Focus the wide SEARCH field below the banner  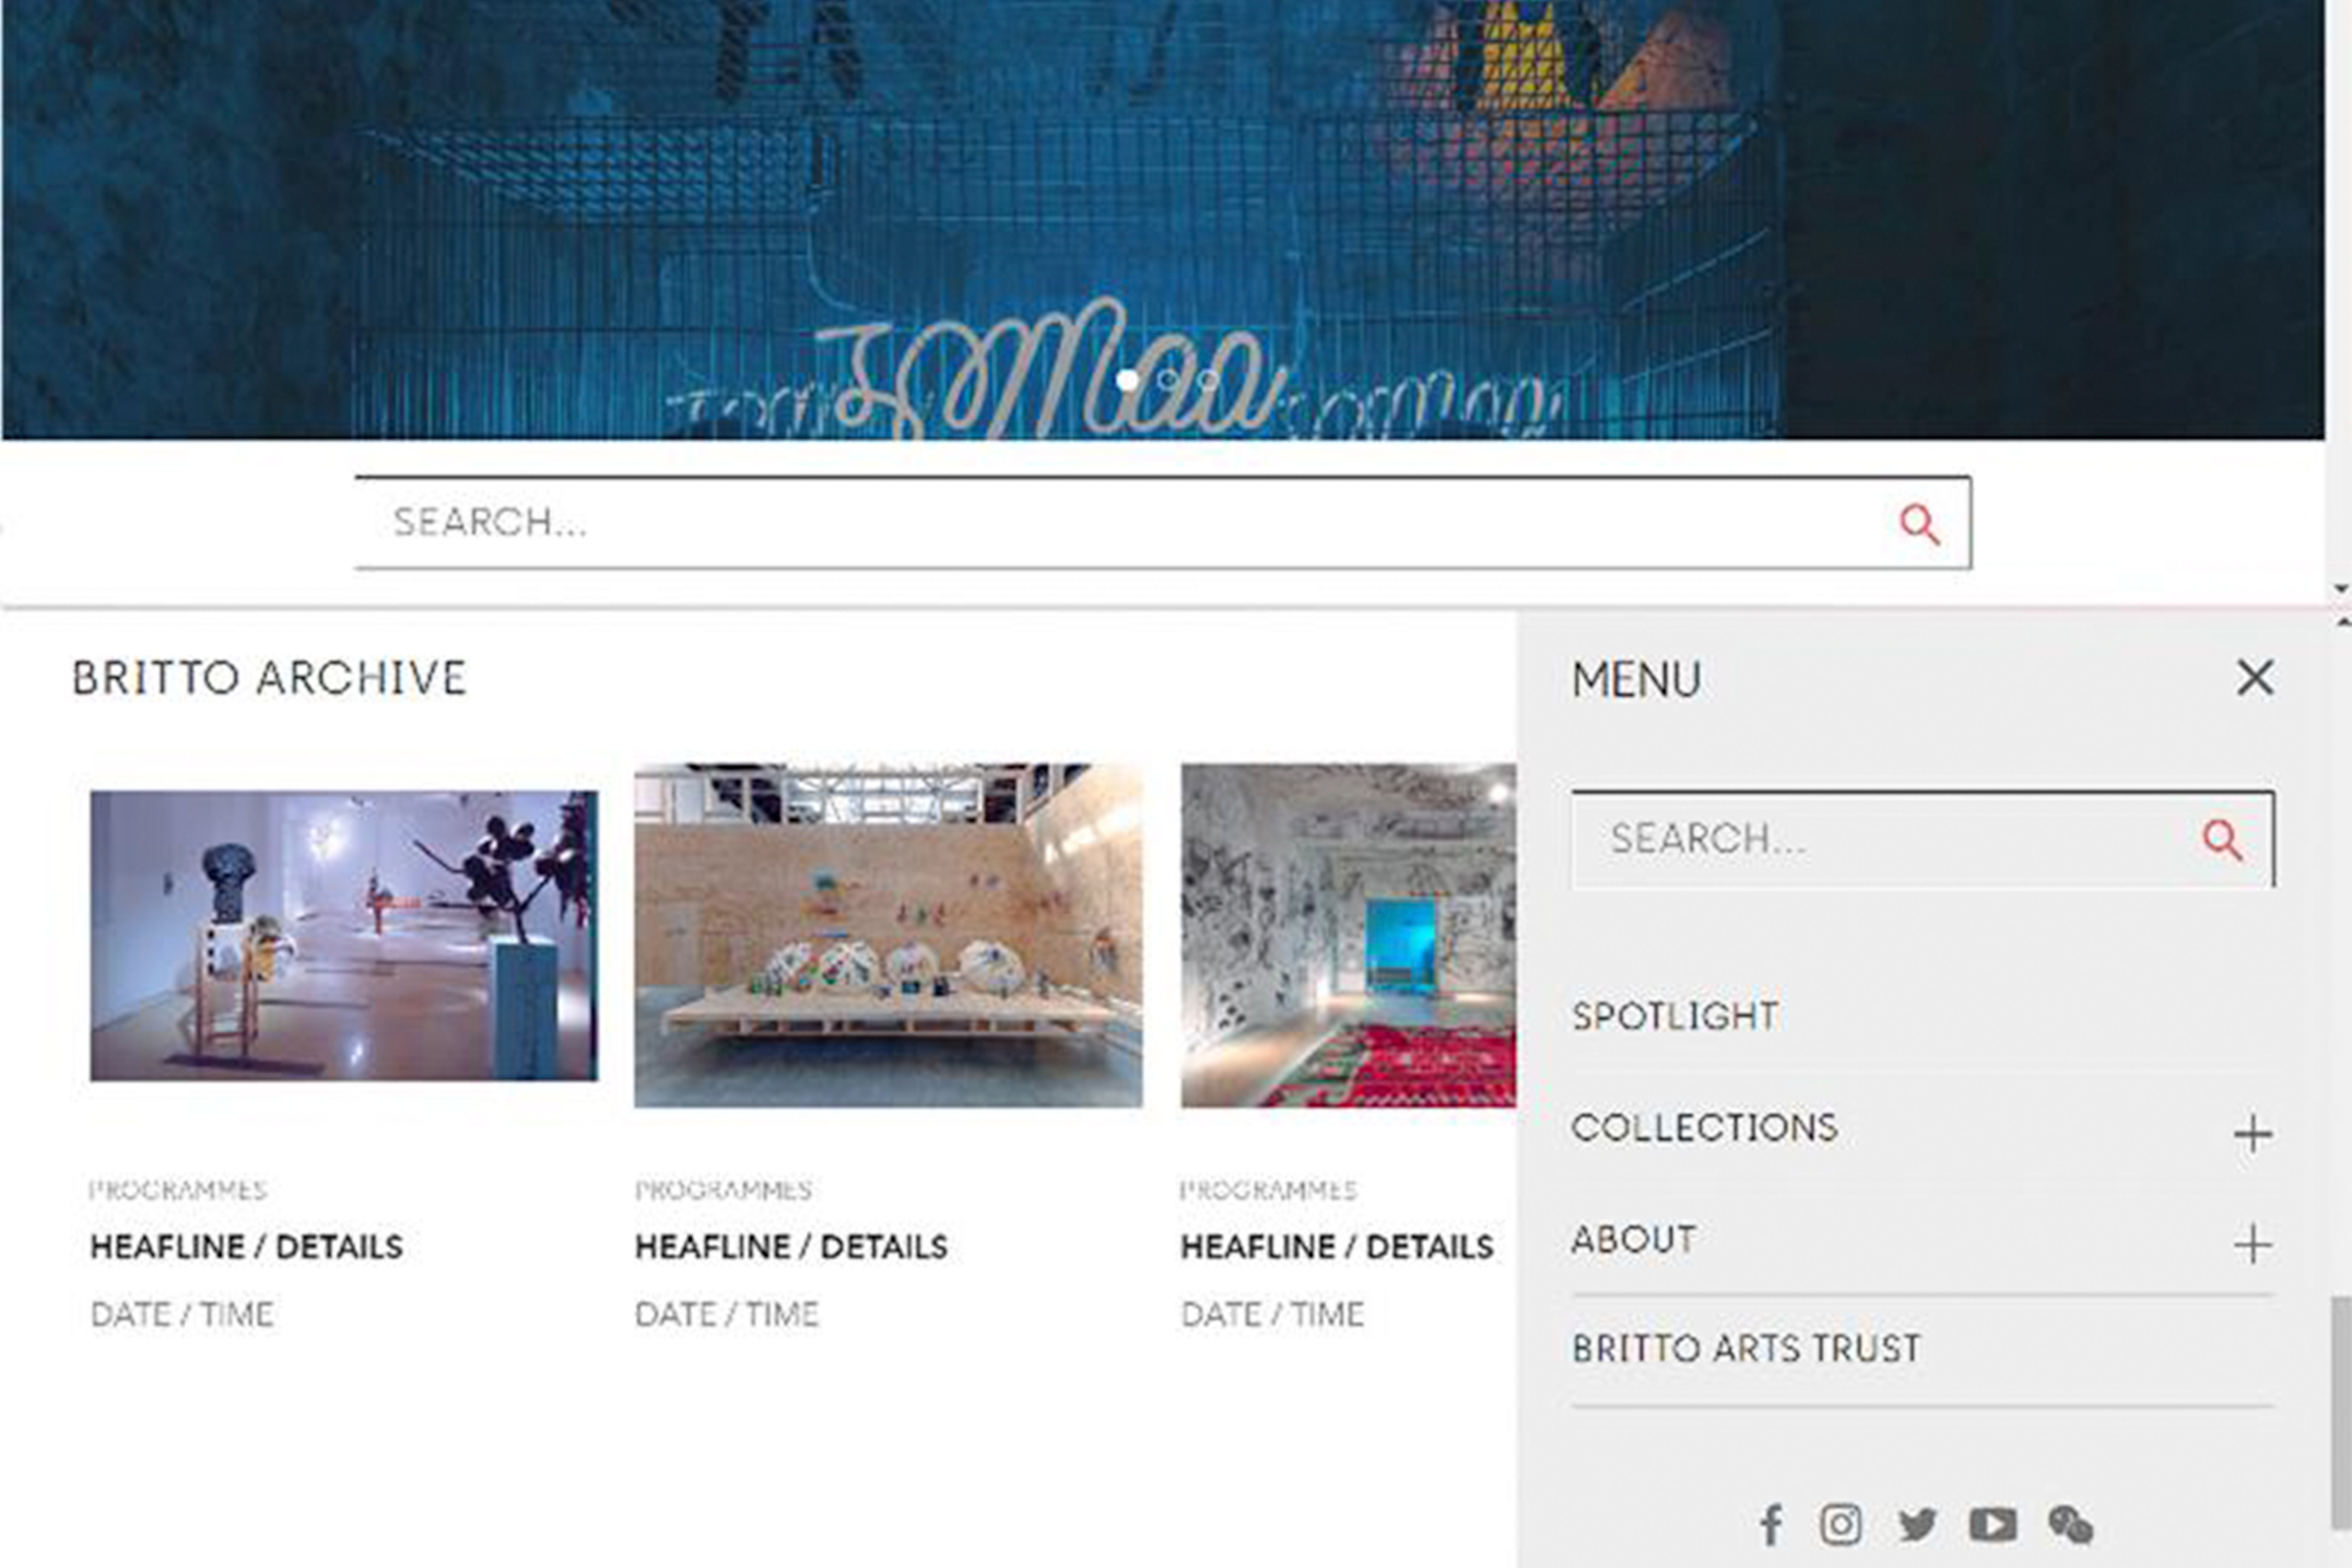(1163, 522)
